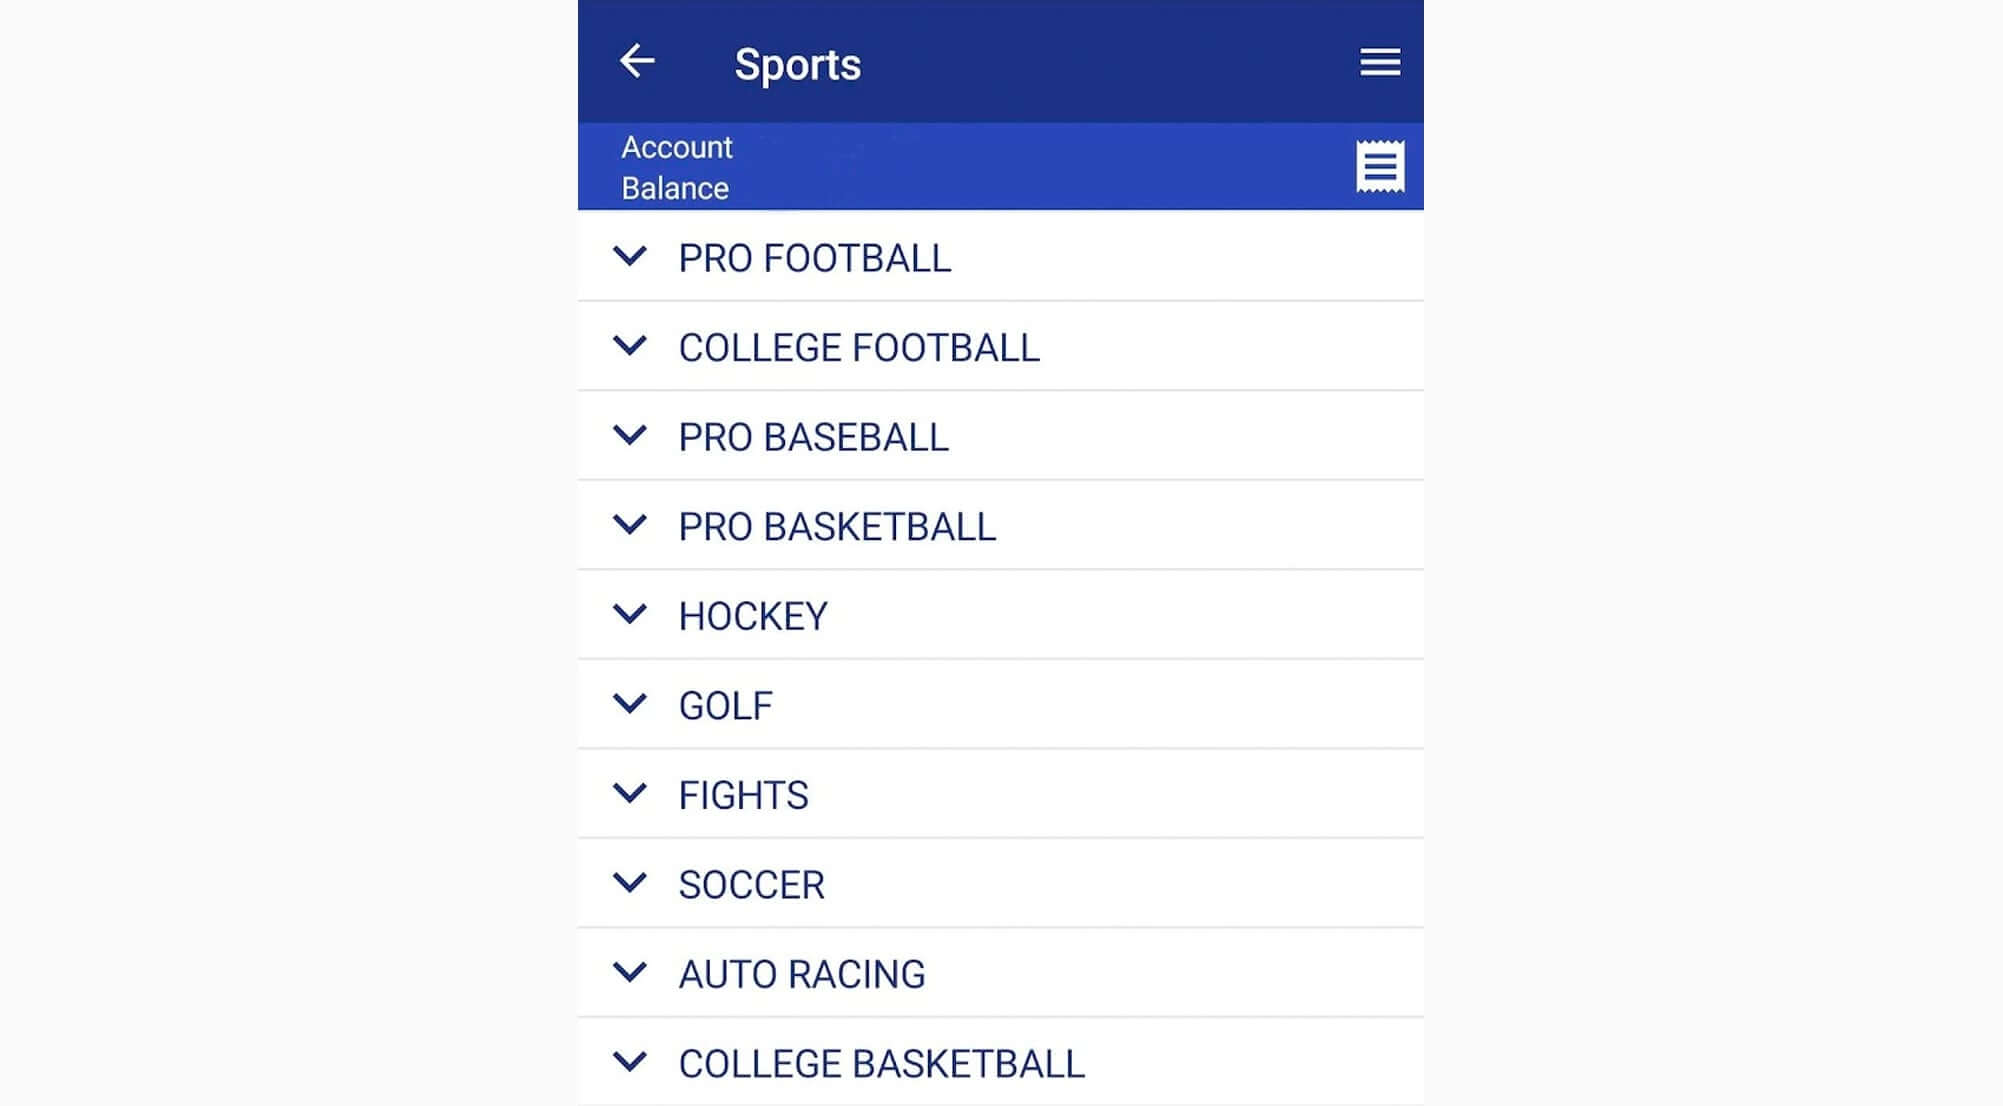Expand the PRO BASEBALL section
Screen dimensions: 2003x1106
(630, 436)
